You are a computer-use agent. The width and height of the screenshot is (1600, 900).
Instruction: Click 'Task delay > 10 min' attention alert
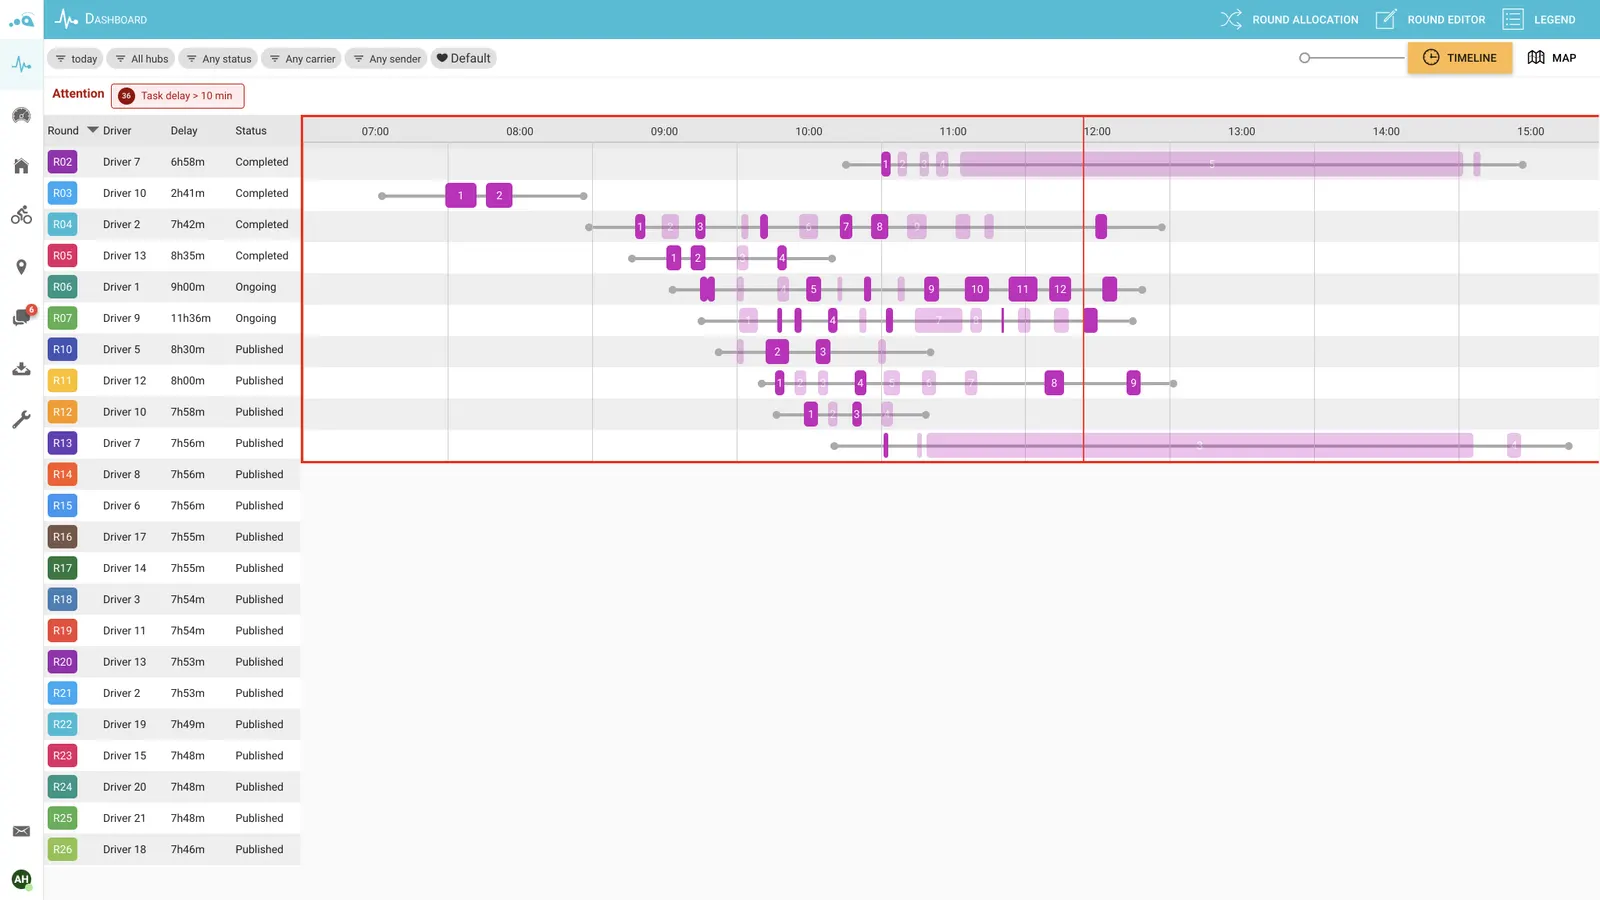177,96
